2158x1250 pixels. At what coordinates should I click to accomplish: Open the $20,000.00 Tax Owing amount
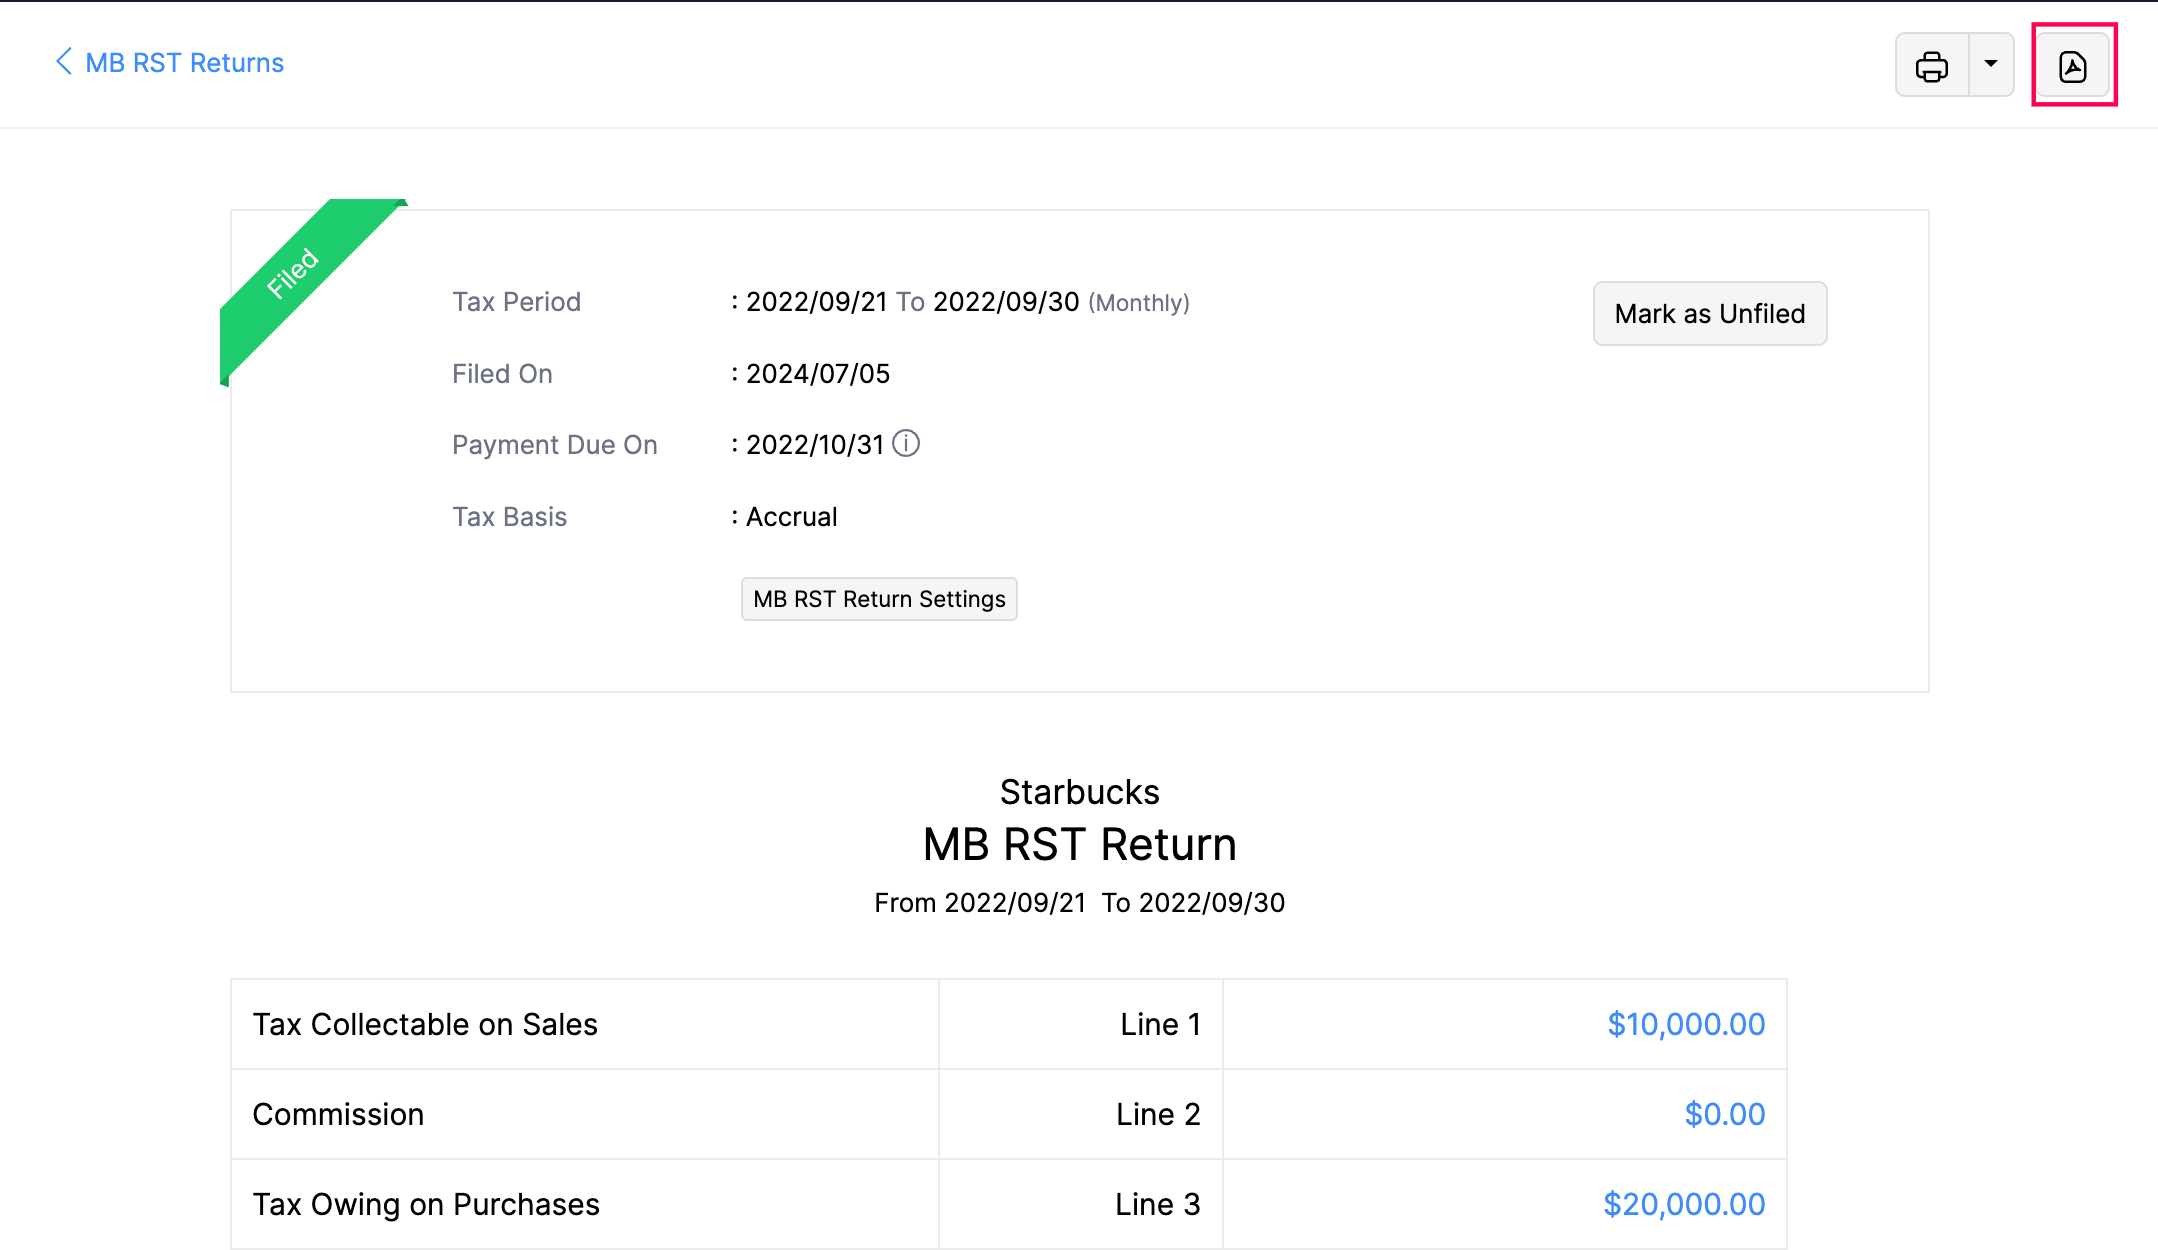point(1684,1204)
